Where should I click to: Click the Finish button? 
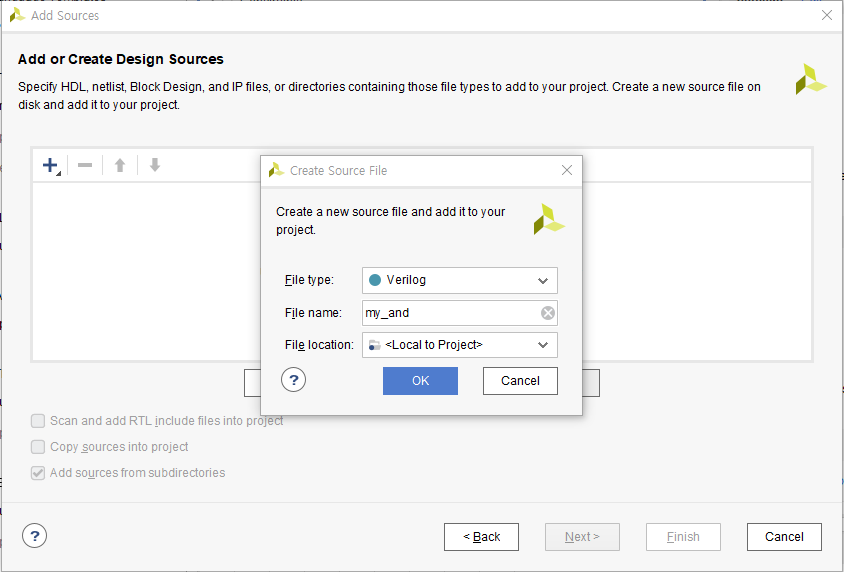click(x=683, y=537)
